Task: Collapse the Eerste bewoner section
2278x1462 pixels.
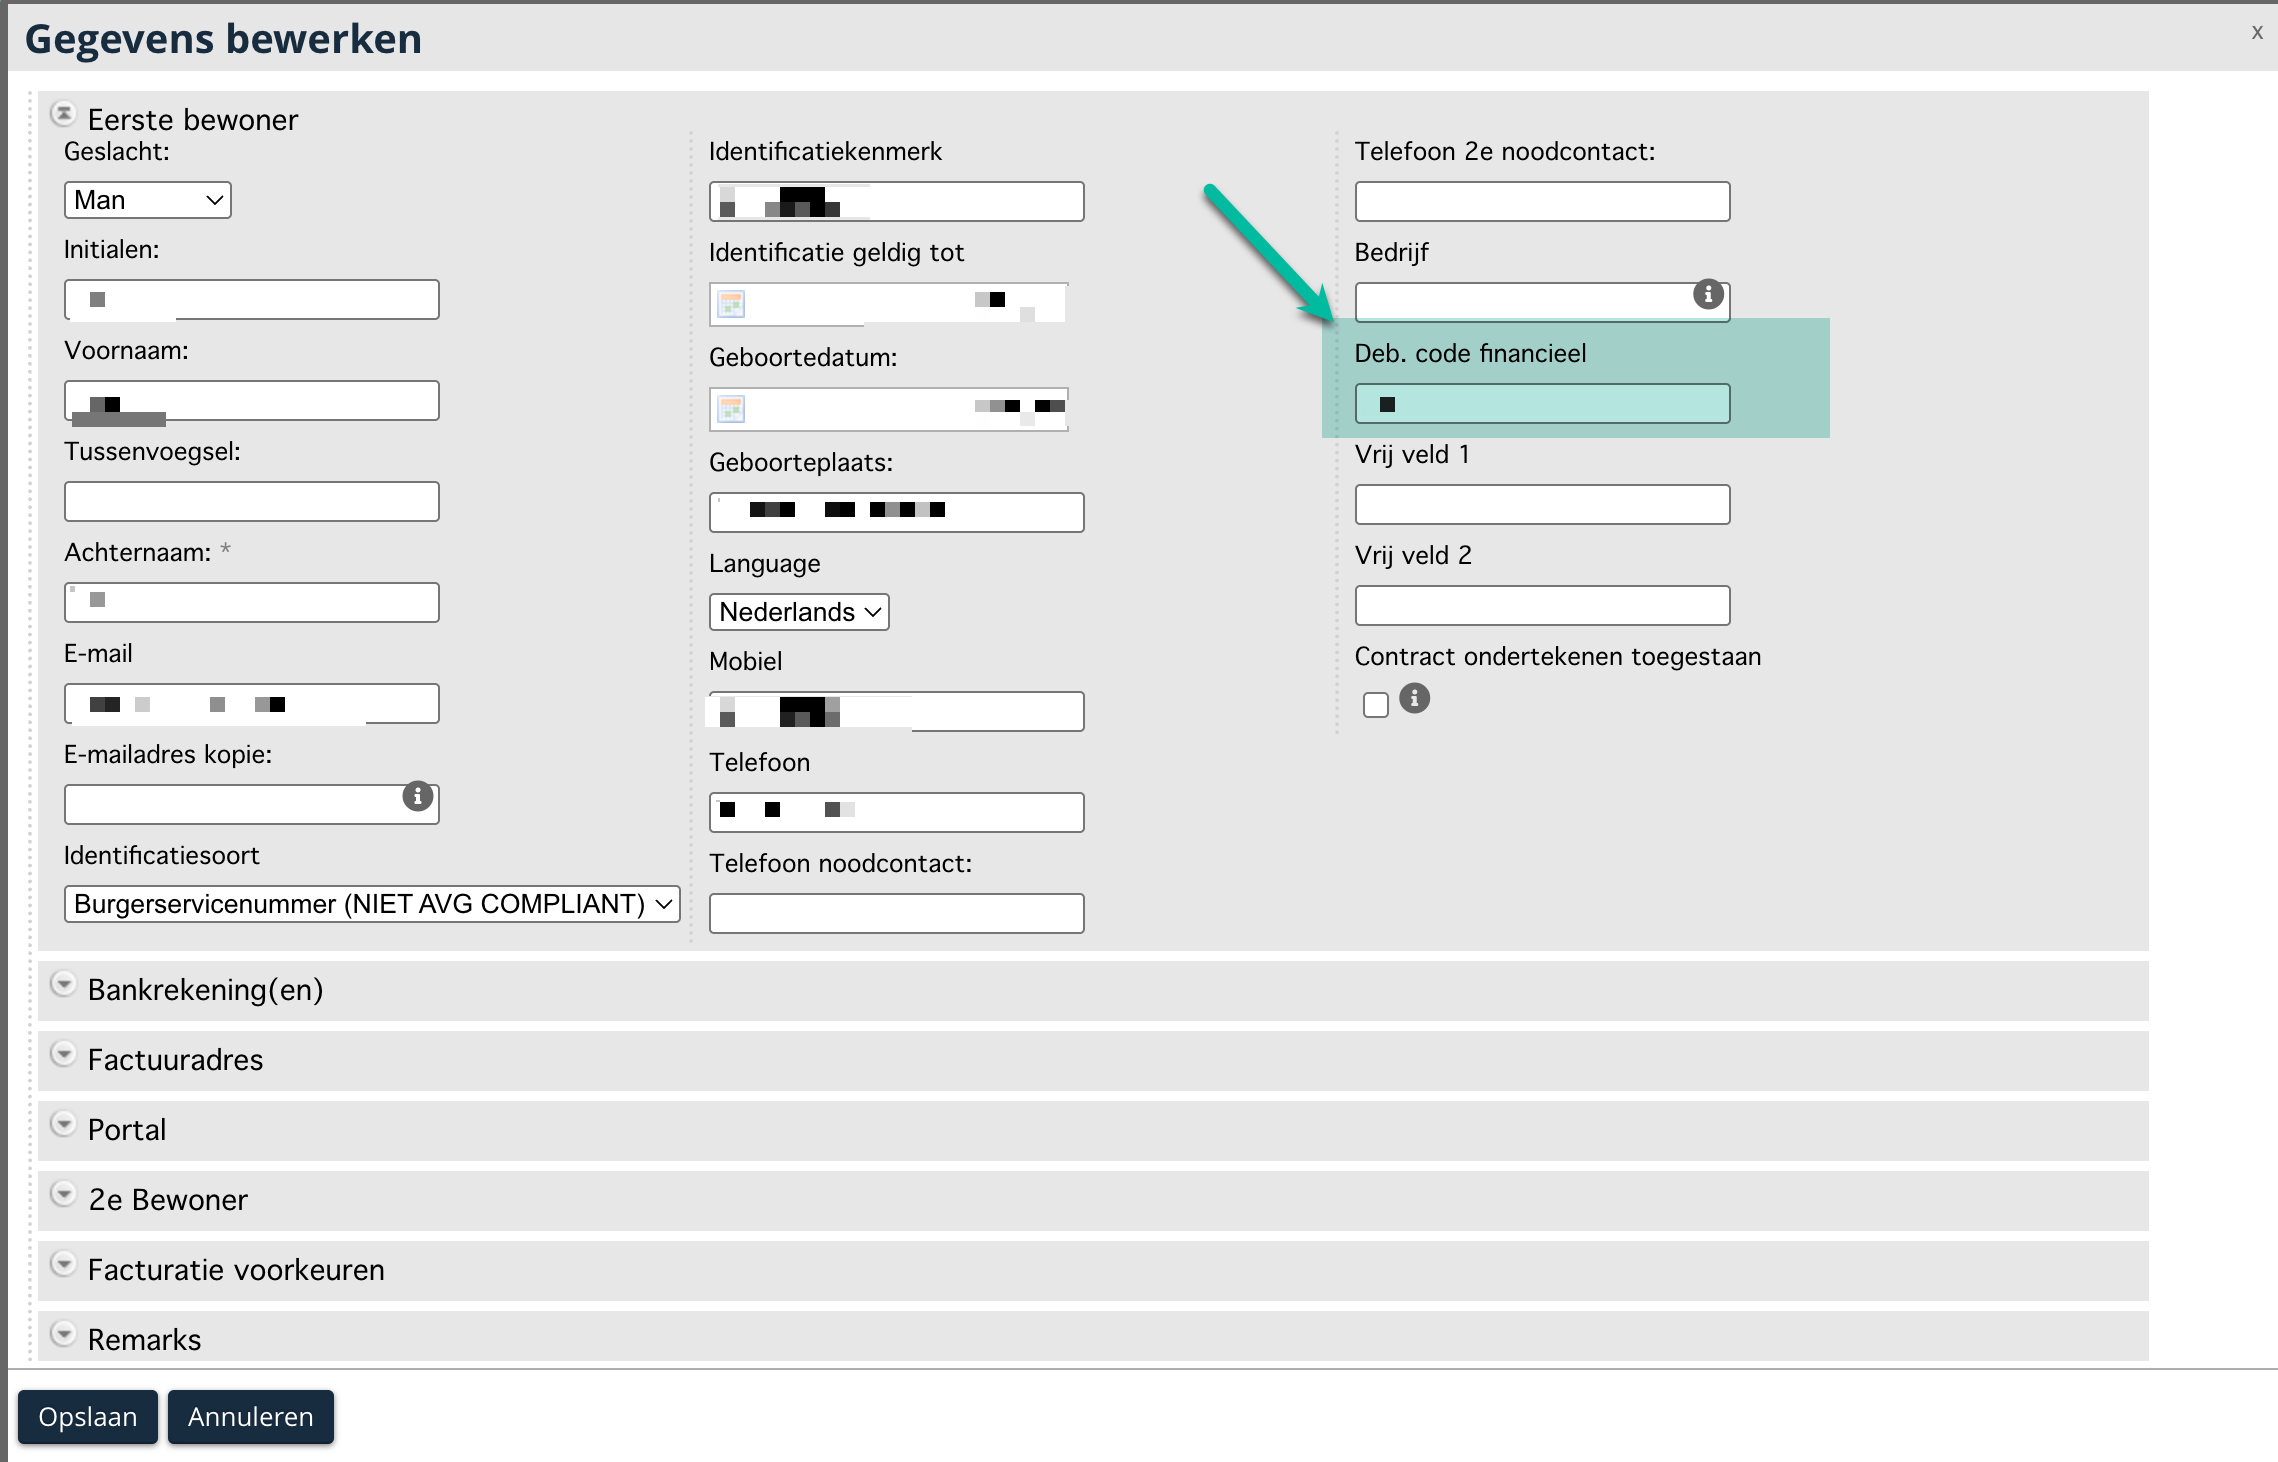Action: click(x=63, y=115)
